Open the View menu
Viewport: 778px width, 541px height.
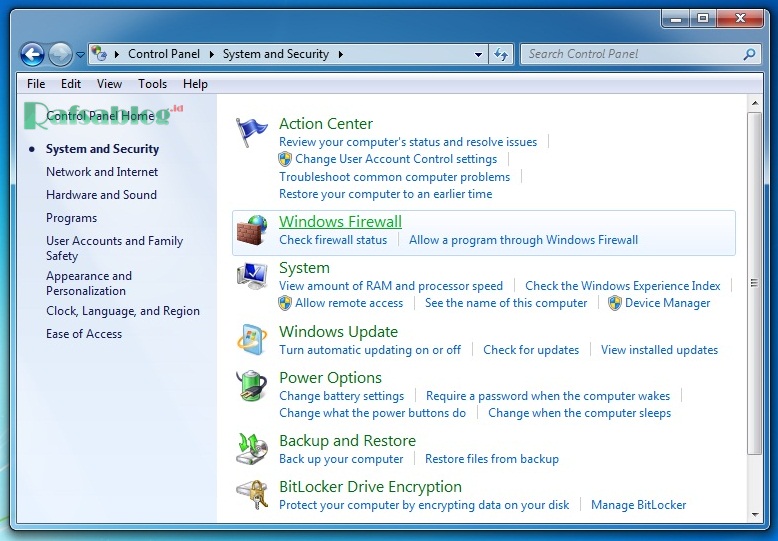coord(109,84)
